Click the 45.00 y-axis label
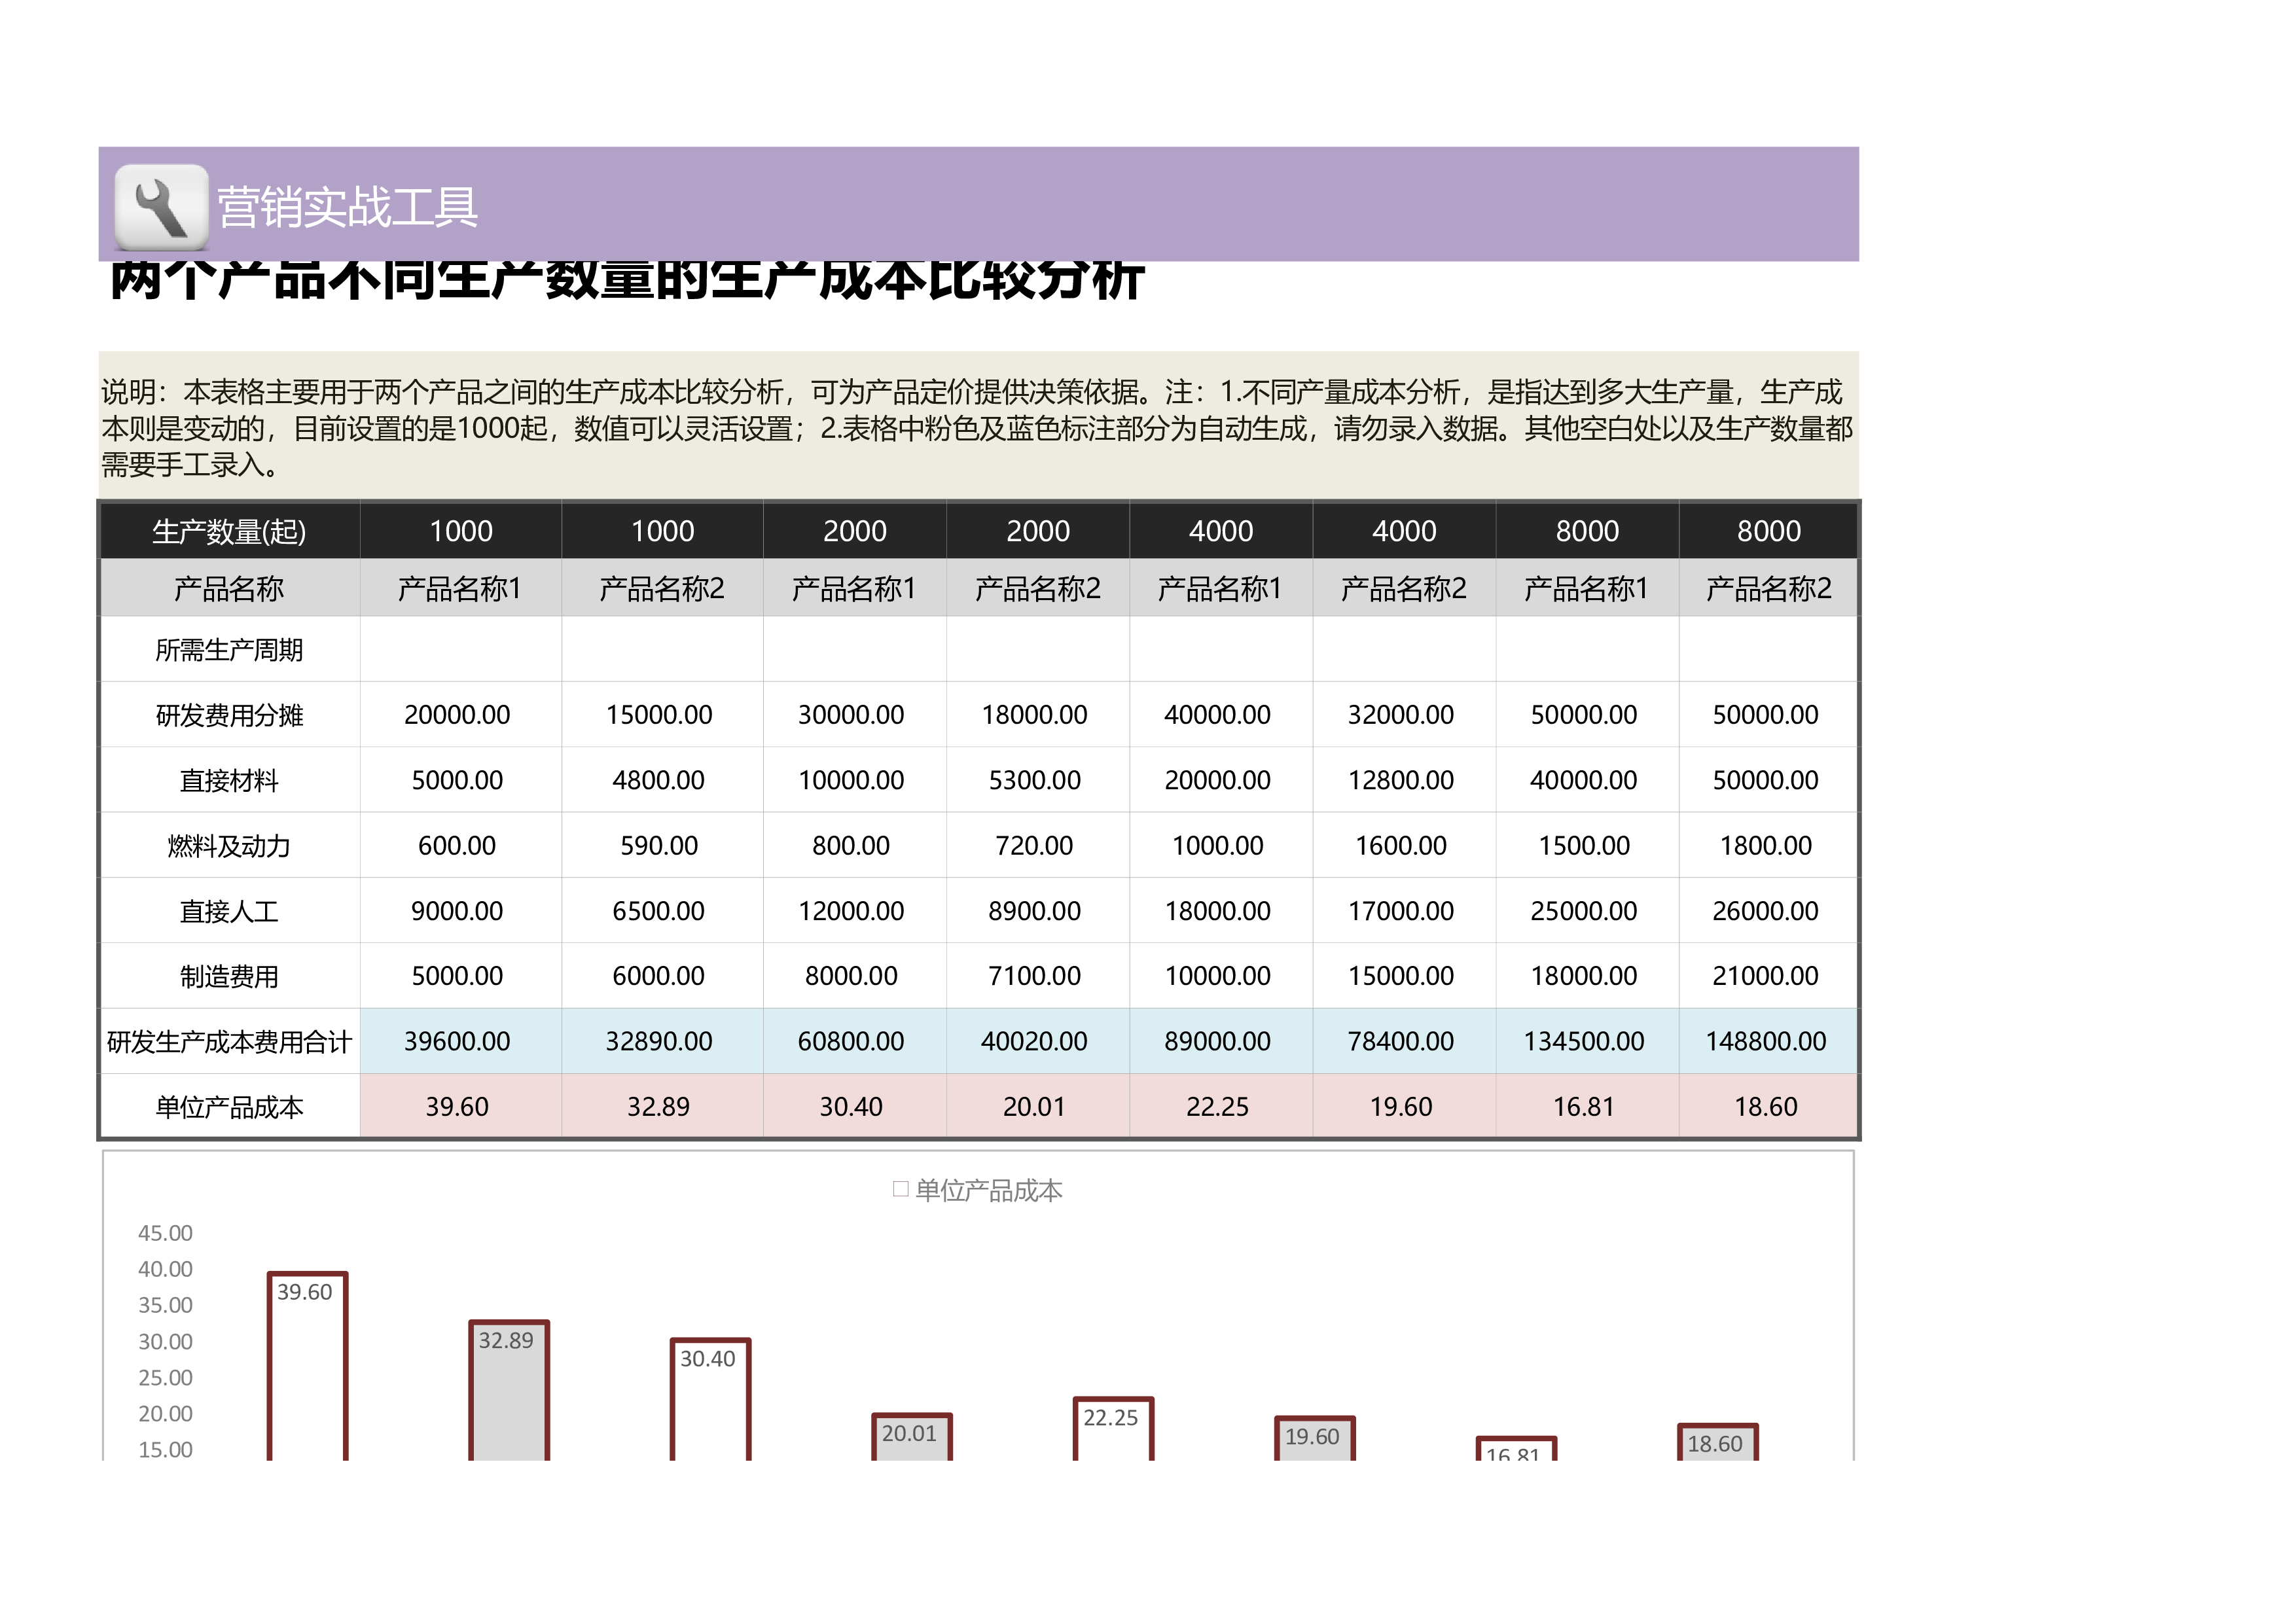The height and width of the screenshot is (1623, 2296). [x=165, y=1233]
